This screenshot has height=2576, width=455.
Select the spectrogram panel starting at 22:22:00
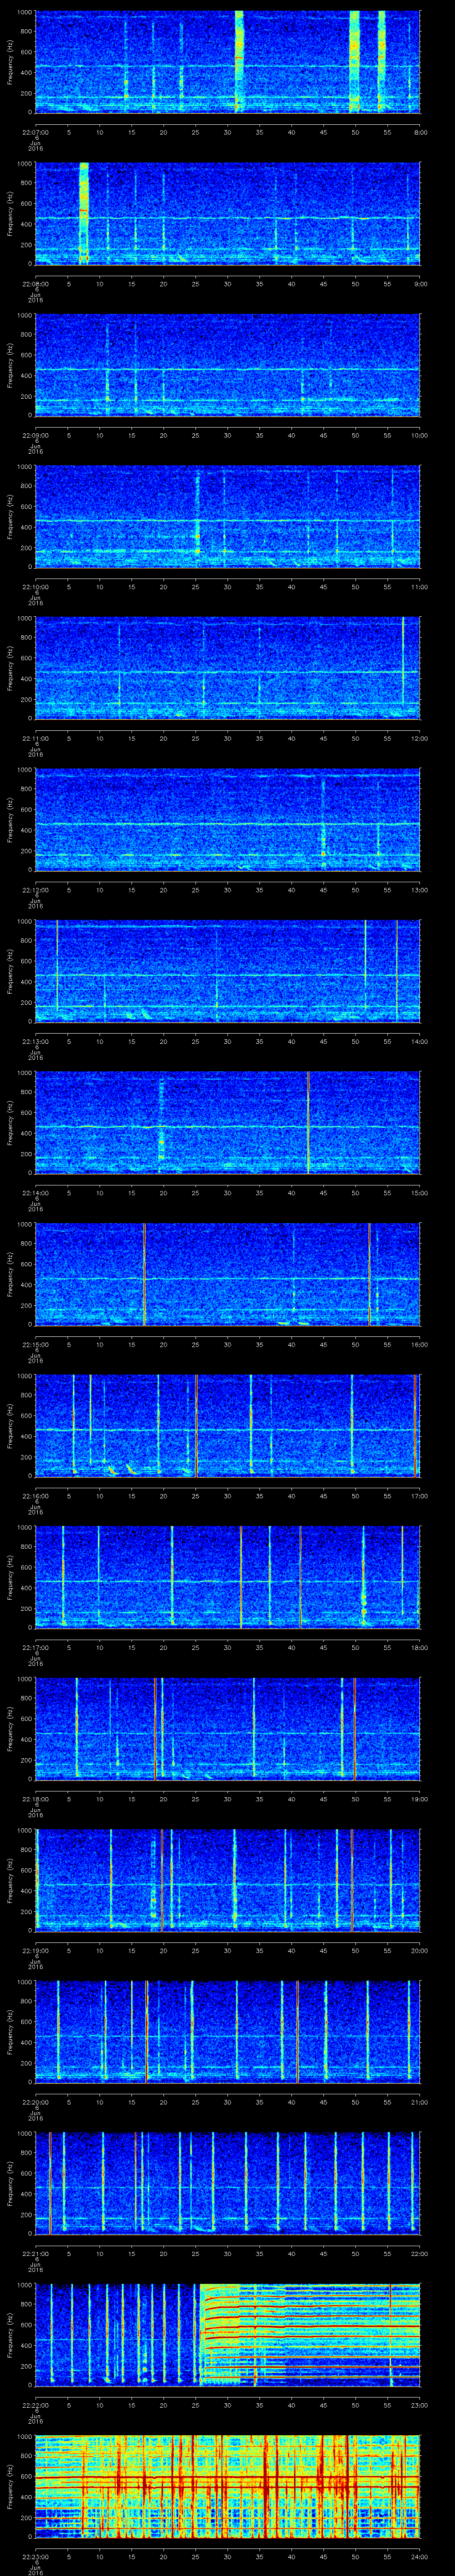[x=227, y=2335]
